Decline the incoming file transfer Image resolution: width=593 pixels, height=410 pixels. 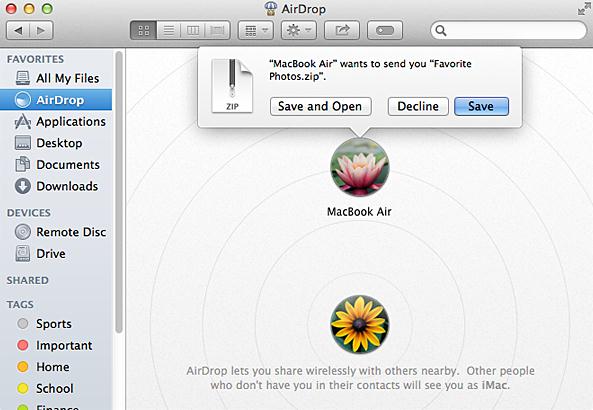418,107
